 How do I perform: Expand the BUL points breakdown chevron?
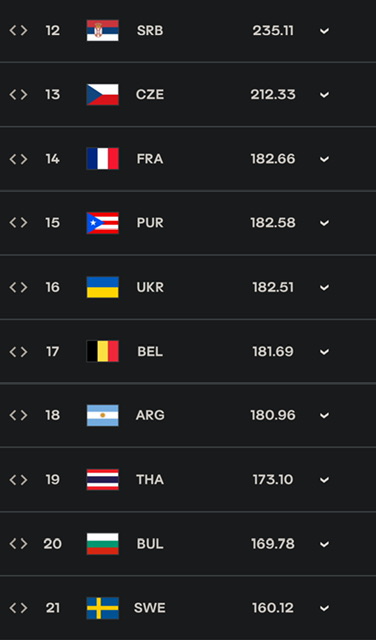pos(324,544)
